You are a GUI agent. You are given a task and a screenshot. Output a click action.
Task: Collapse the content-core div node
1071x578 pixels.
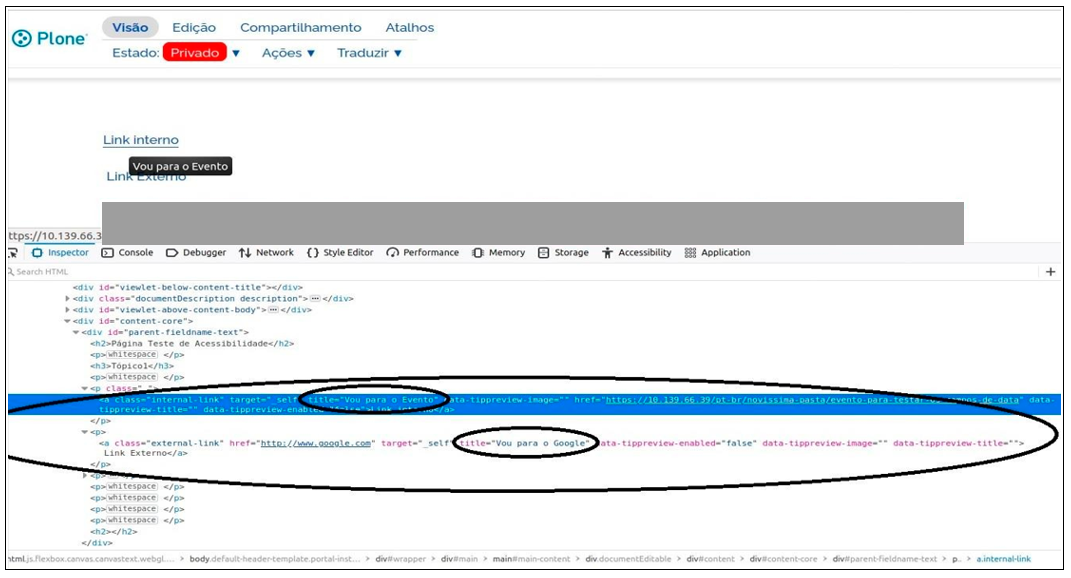(68, 321)
